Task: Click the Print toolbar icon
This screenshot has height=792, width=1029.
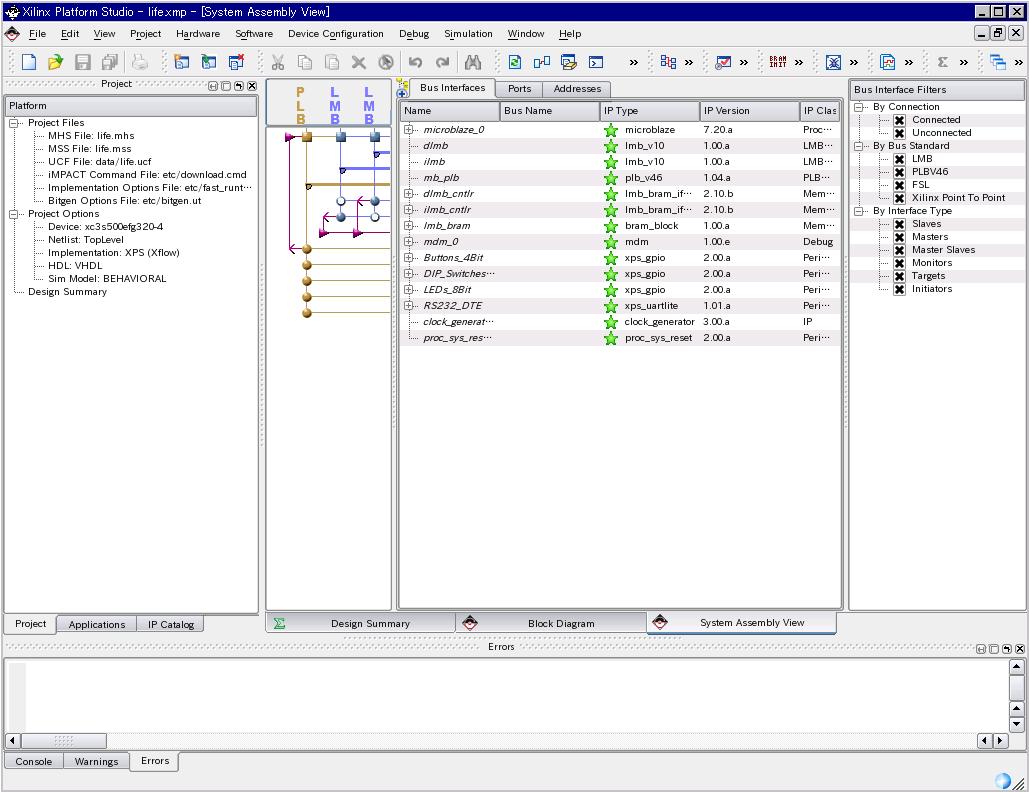Action: click(x=140, y=62)
